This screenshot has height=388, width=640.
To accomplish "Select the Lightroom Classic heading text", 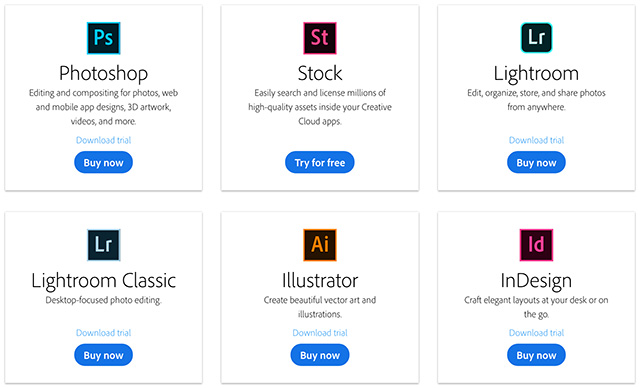I will coord(104,281).
